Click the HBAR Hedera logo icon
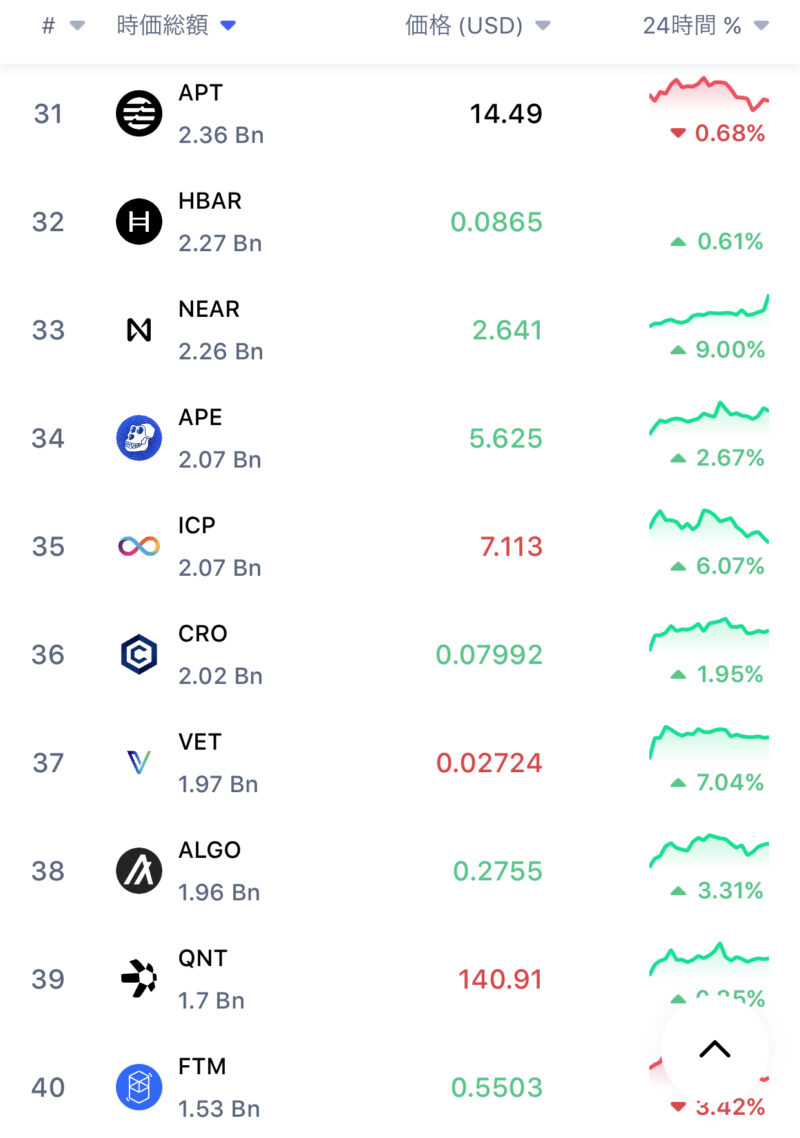This screenshot has width=800, height=1138. [x=139, y=221]
